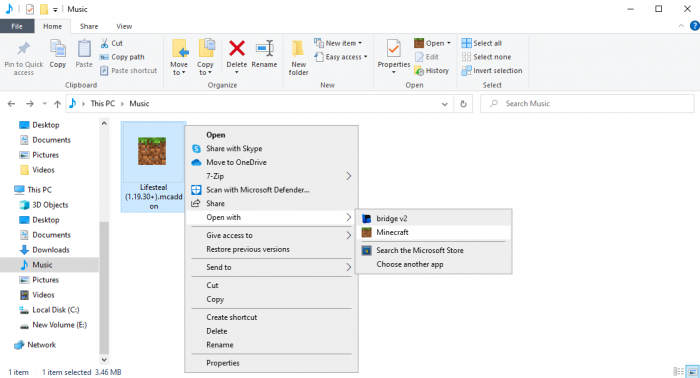Go back with the Back arrow
Image resolution: width=700 pixels, height=378 pixels.
click(12, 104)
